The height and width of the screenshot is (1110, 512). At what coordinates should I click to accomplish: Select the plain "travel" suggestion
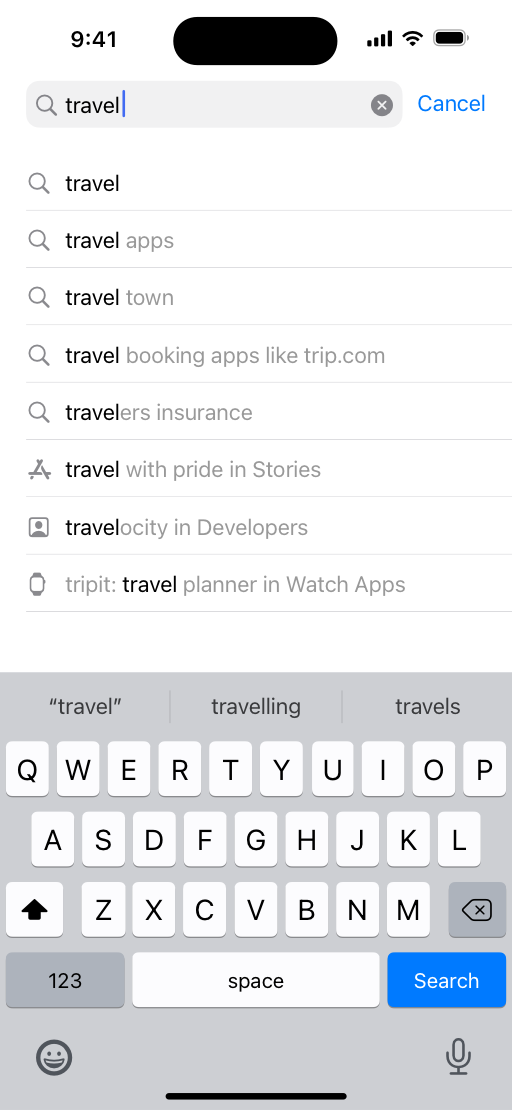(269, 183)
